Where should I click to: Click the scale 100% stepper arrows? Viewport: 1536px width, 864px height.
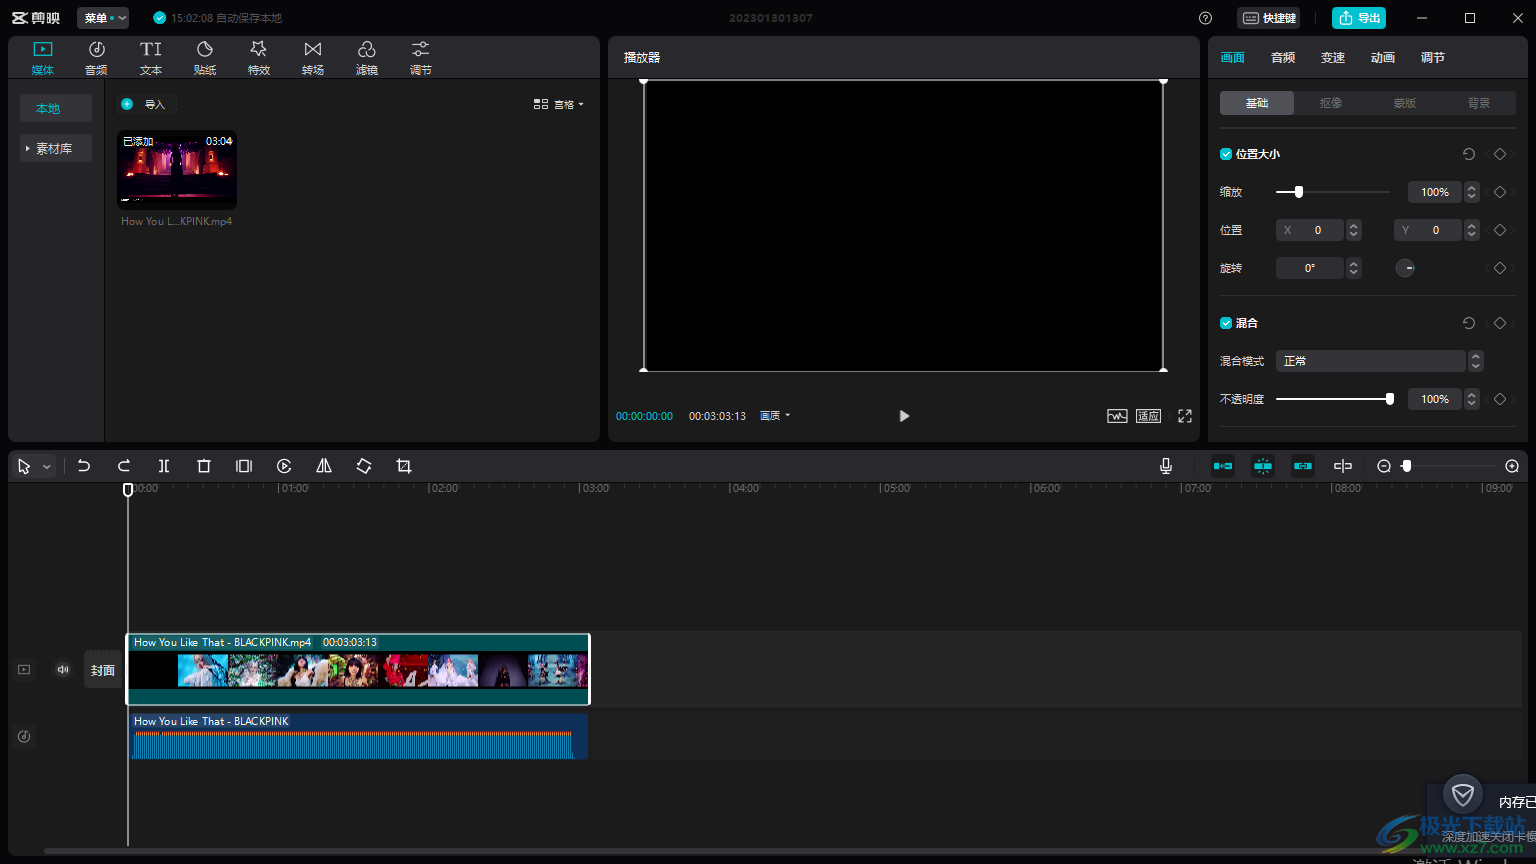pyautogui.click(x=1472, y=192)
